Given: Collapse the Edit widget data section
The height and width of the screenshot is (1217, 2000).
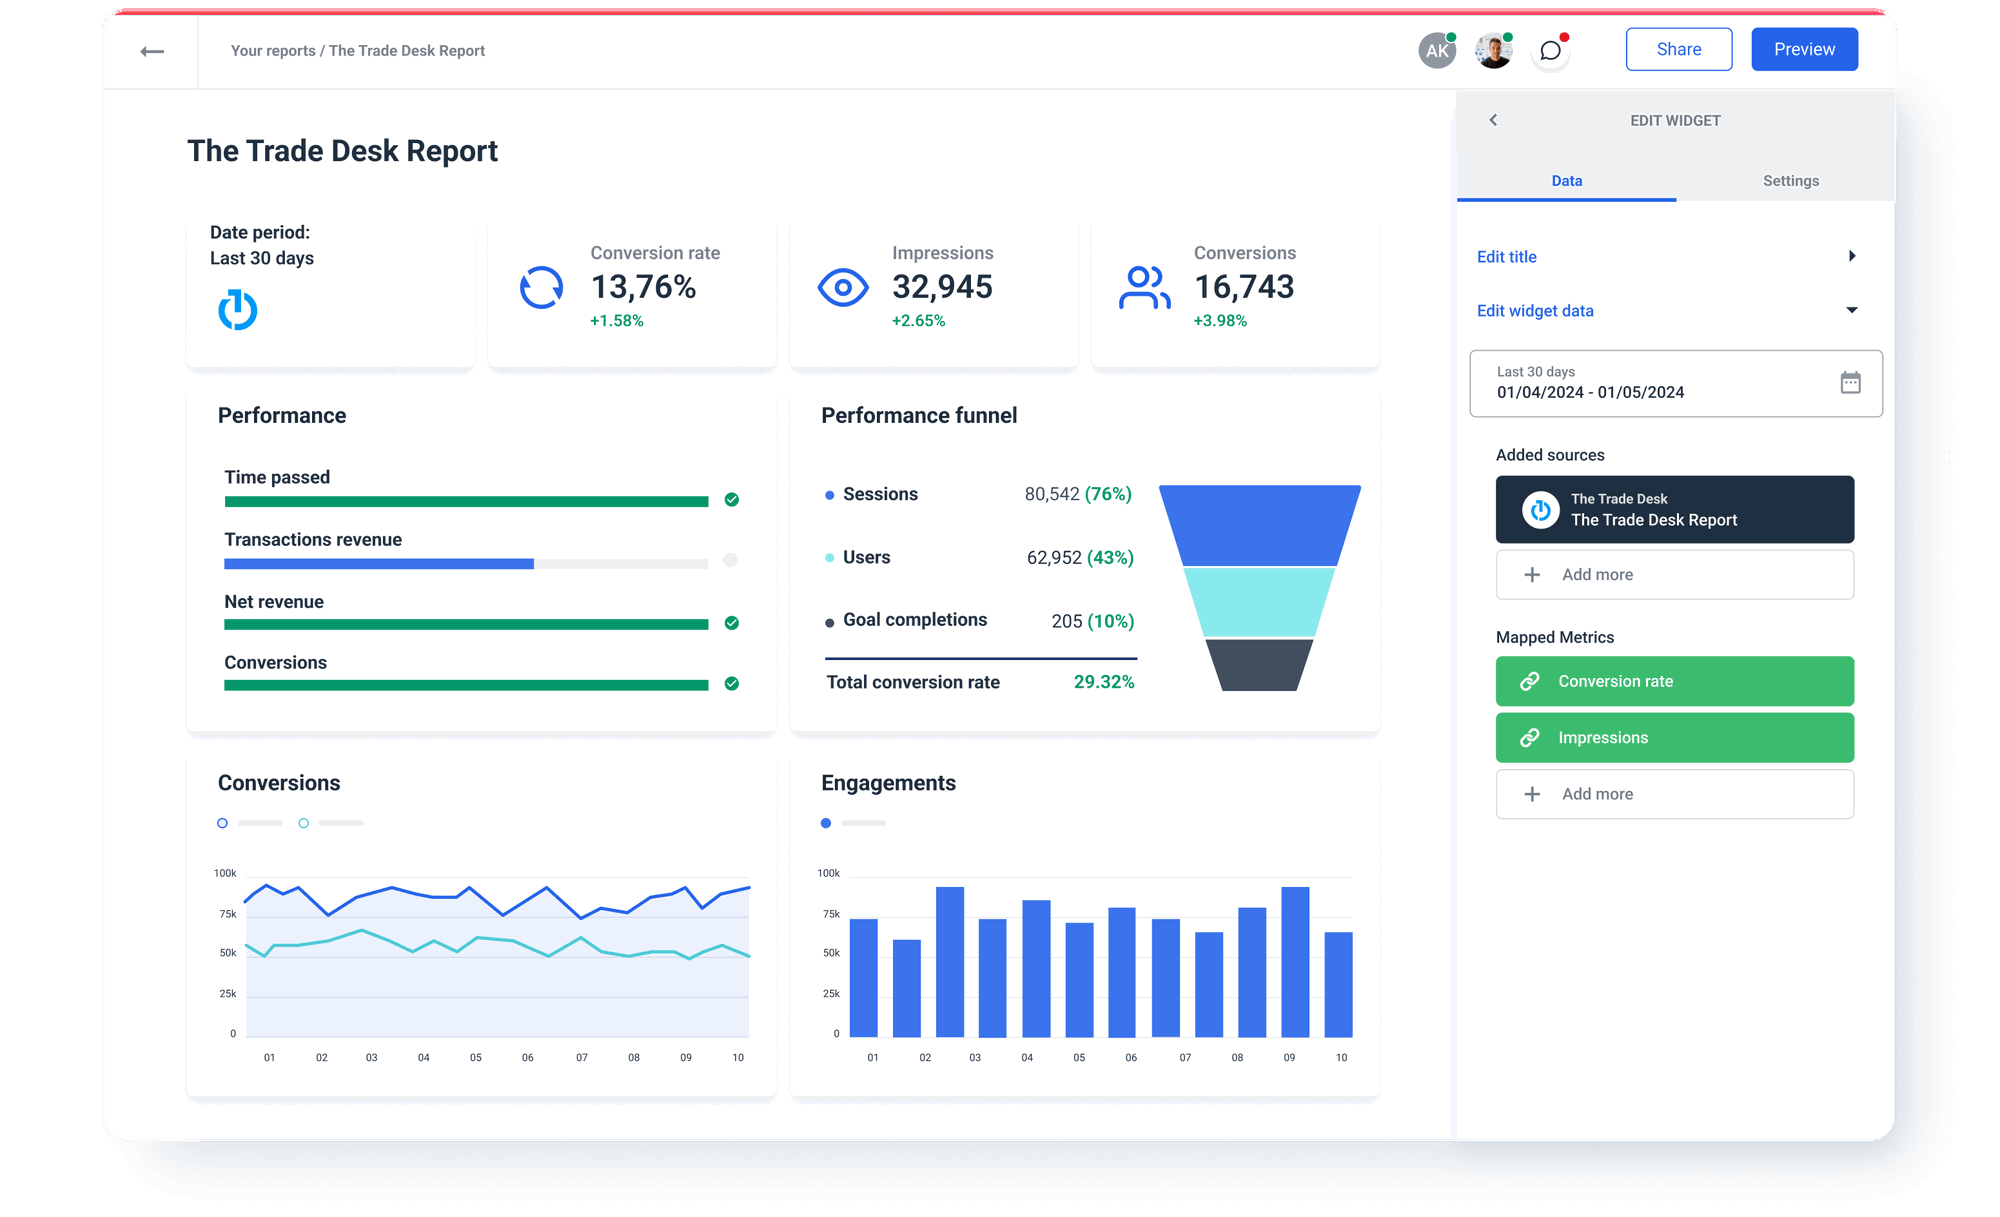Looking at the screenshot, I should point(1854,310).
